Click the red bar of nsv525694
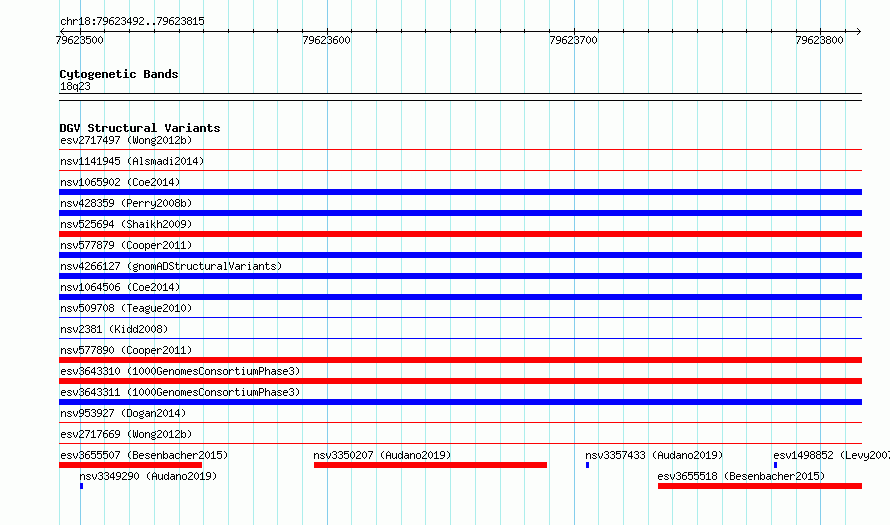 (x=460, y=234)
